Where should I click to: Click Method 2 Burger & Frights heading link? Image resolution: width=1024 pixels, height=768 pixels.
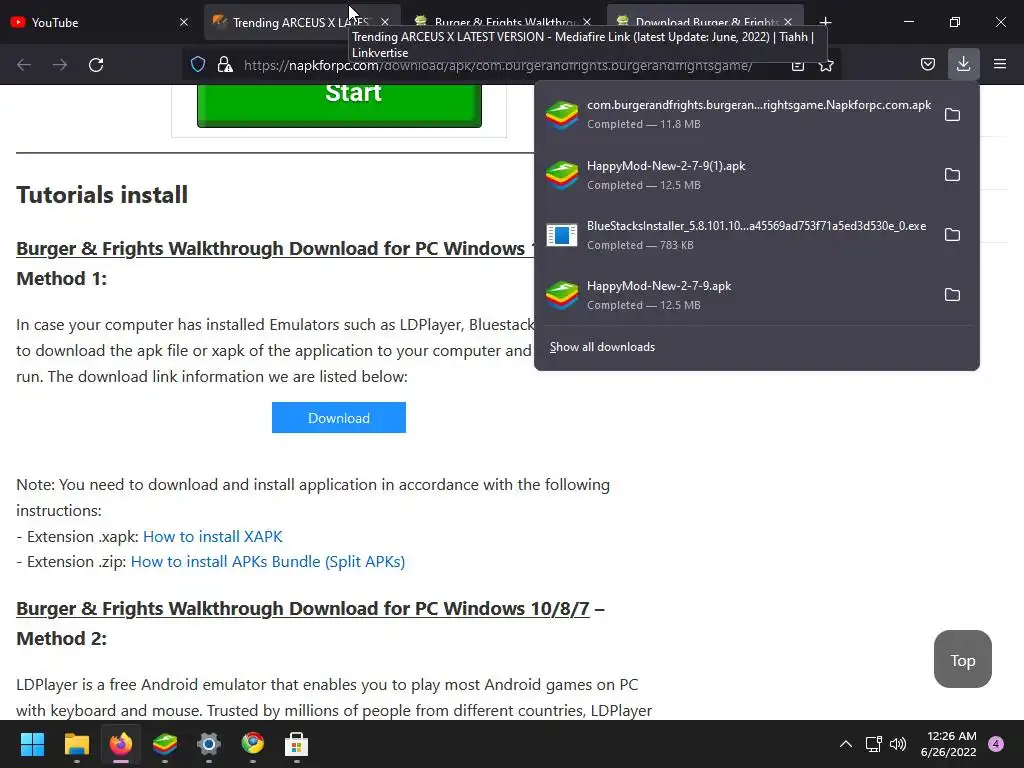click(x=302, y=609)
